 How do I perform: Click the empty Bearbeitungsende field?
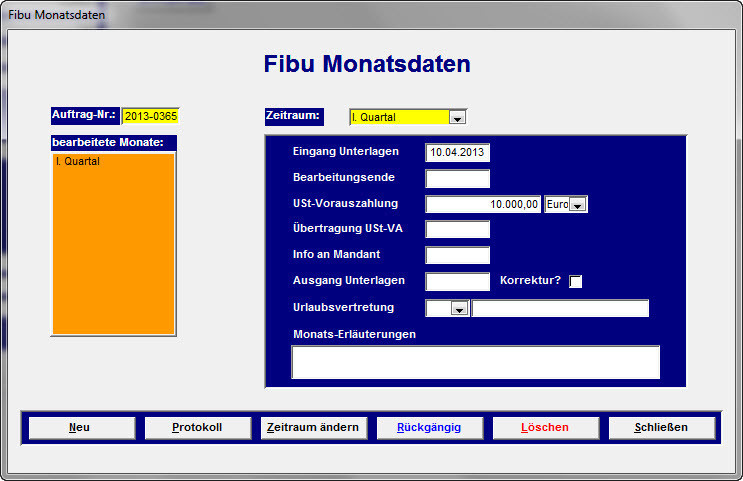point(457,179)
